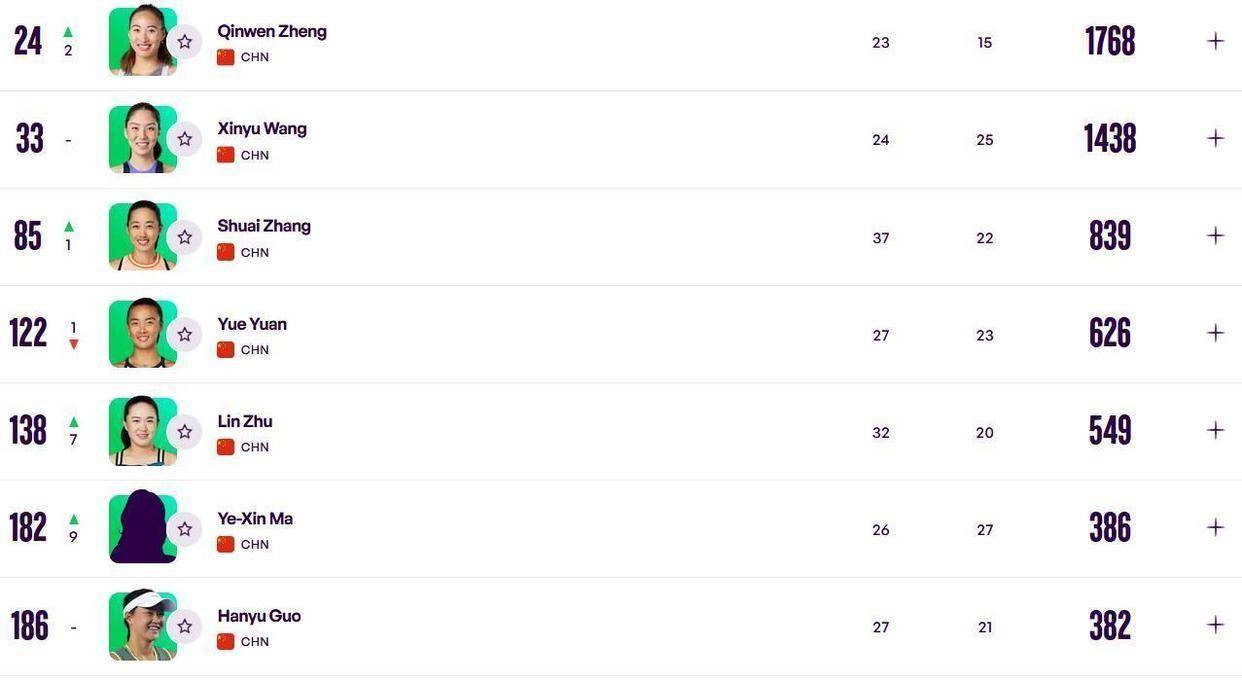The image size is (1242, 681).
Task: Click the plus icon for Hanyu Guo
Action: [1215, 625]
